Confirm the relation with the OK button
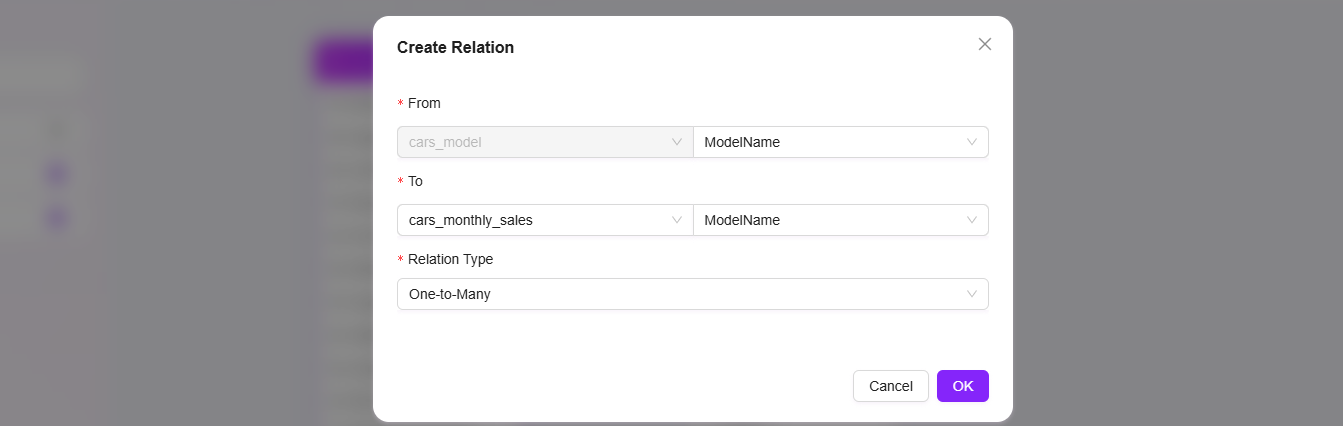Image resolution: width=1343 pixels, height=426 pixels. [963, 386]
